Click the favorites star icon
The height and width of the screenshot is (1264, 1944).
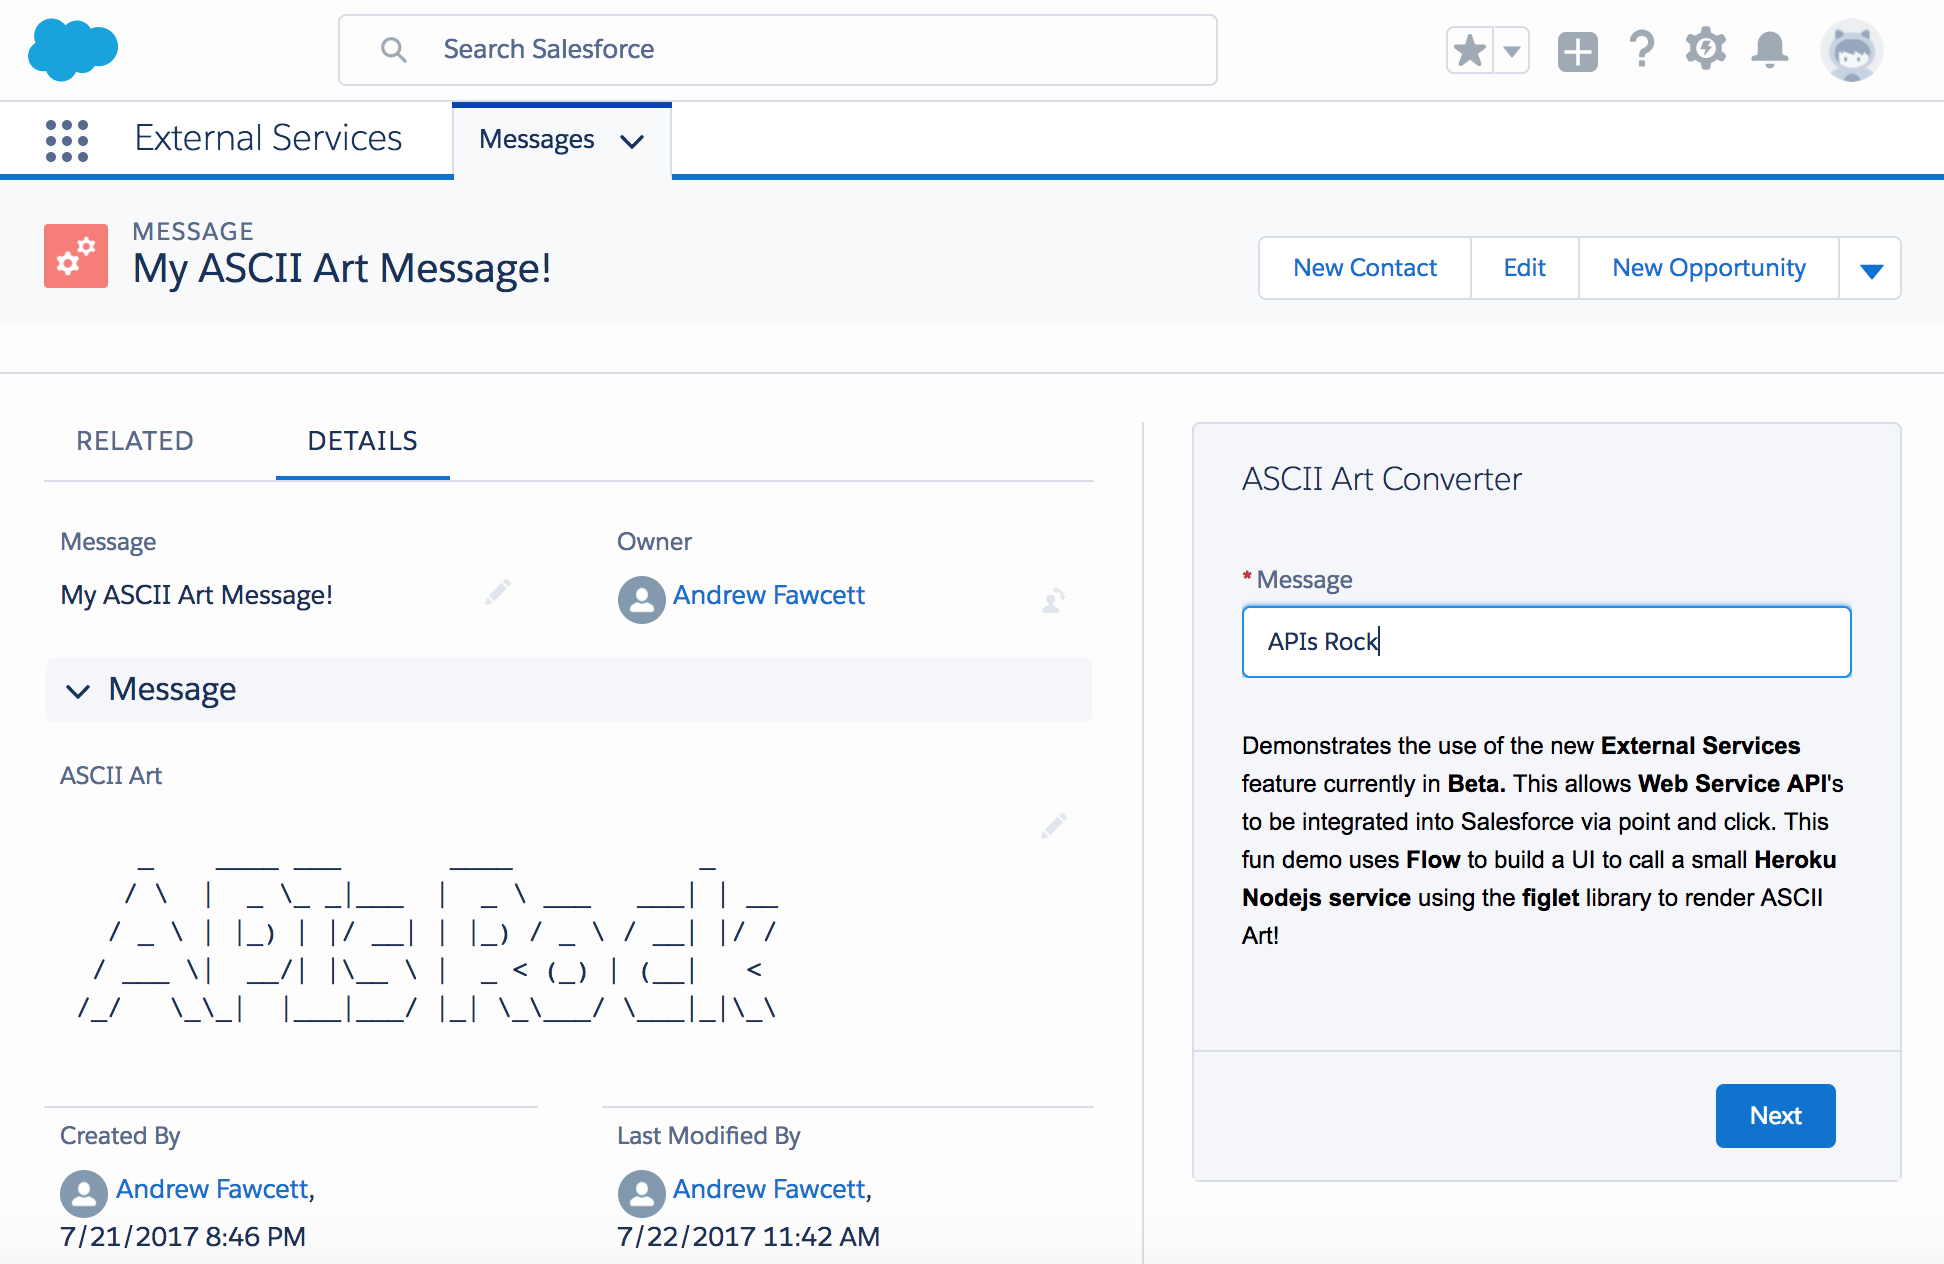(x=1470, y=50)
